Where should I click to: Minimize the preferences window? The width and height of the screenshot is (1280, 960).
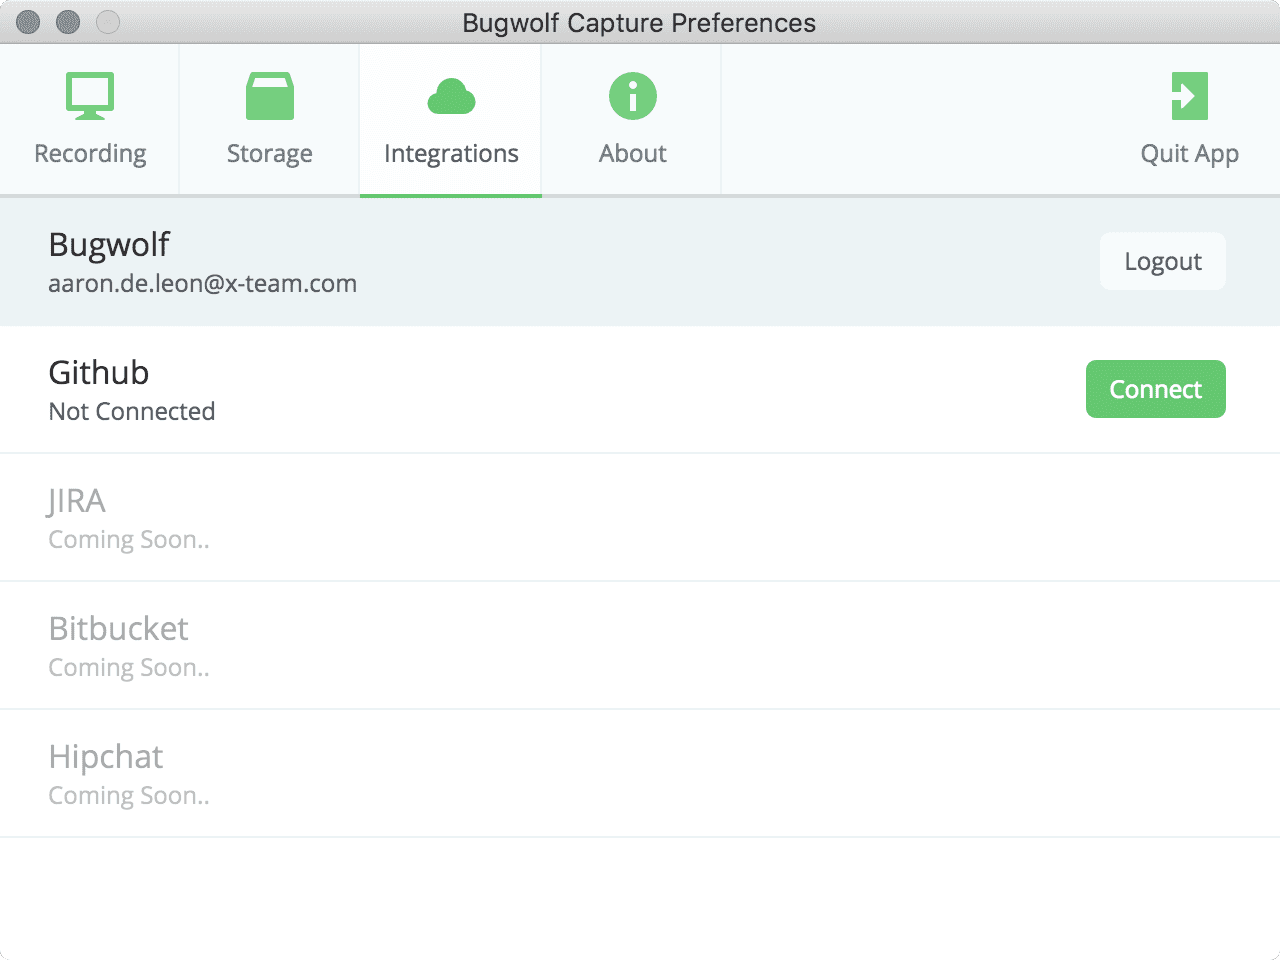click(x=68, y=21)
